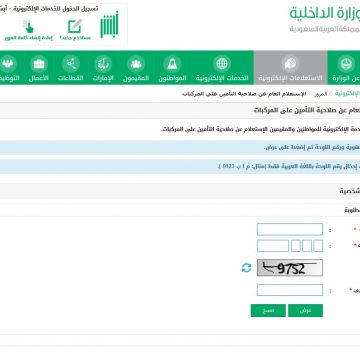Viewport: 360px width, 360px height.
Task: Open the القطاعات sectors tab
Action: 71,68
